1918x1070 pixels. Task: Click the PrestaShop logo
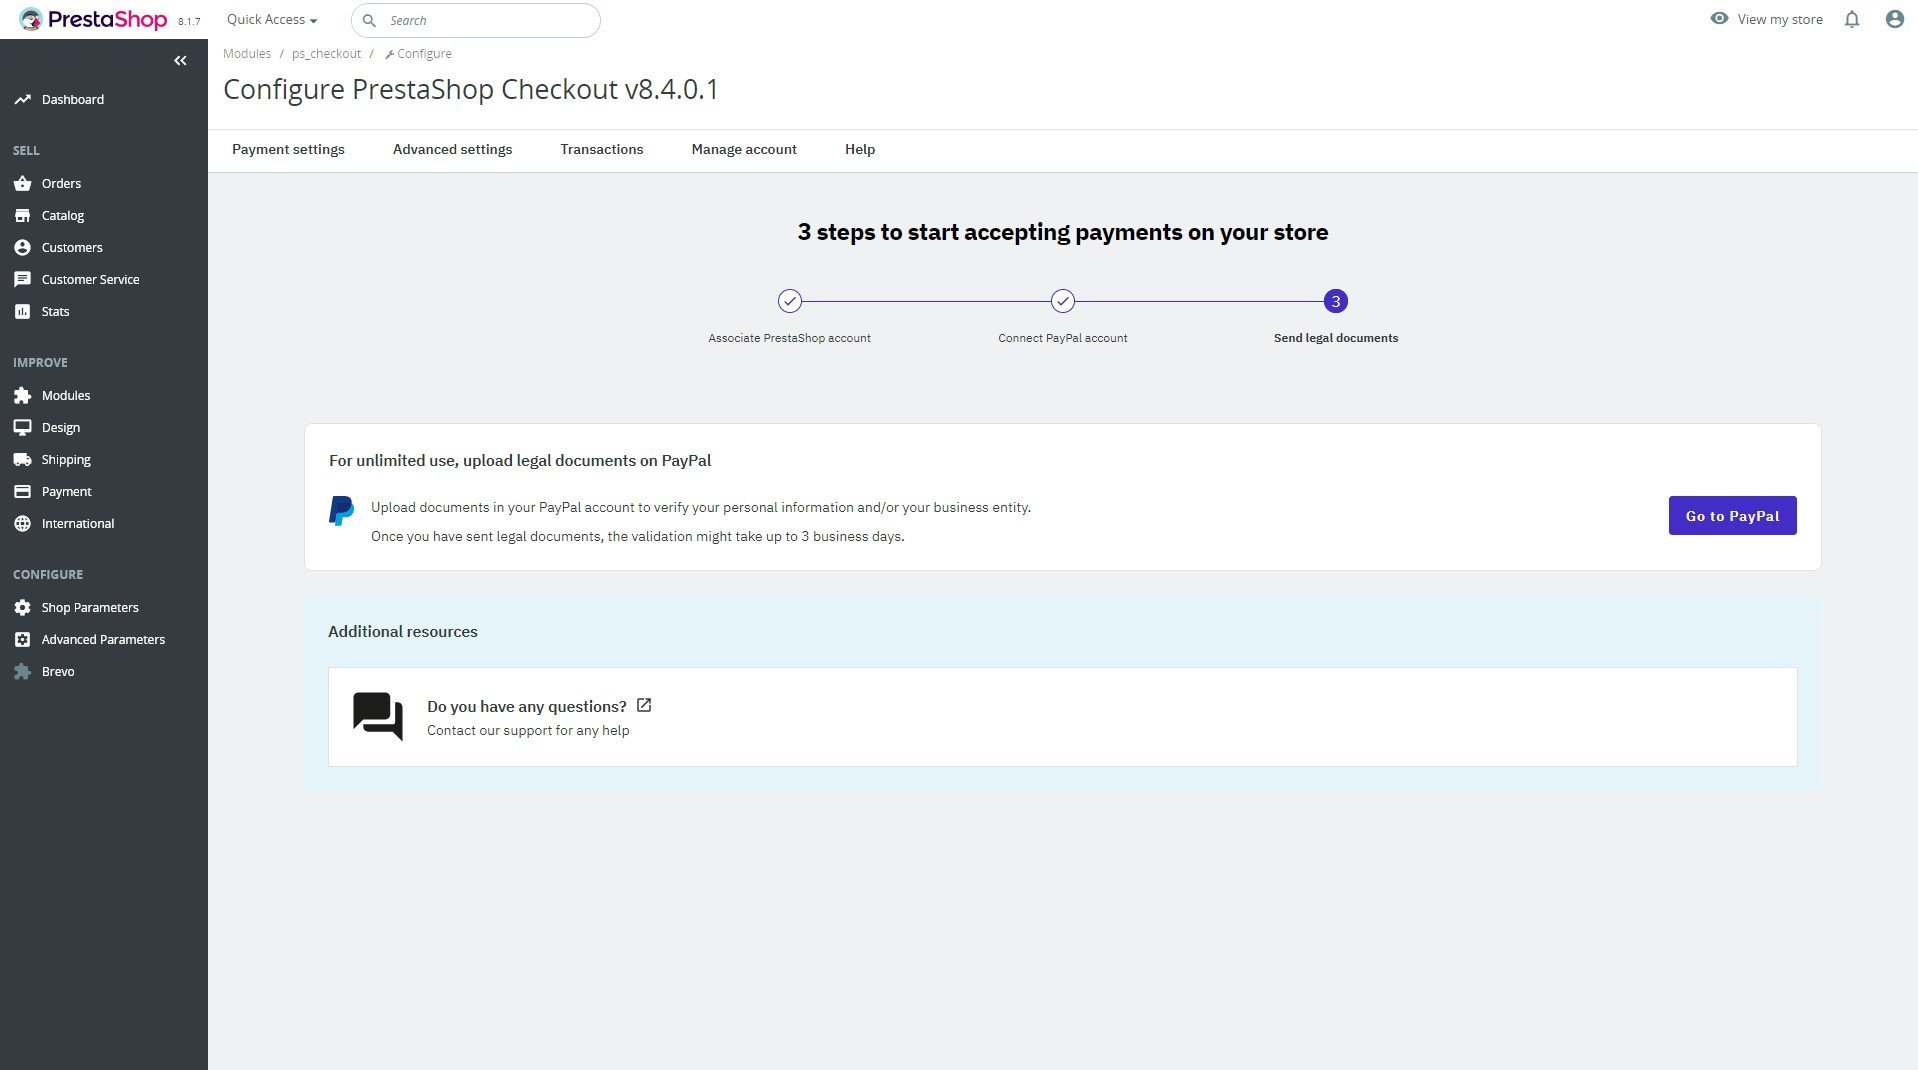tap(93, 20)
